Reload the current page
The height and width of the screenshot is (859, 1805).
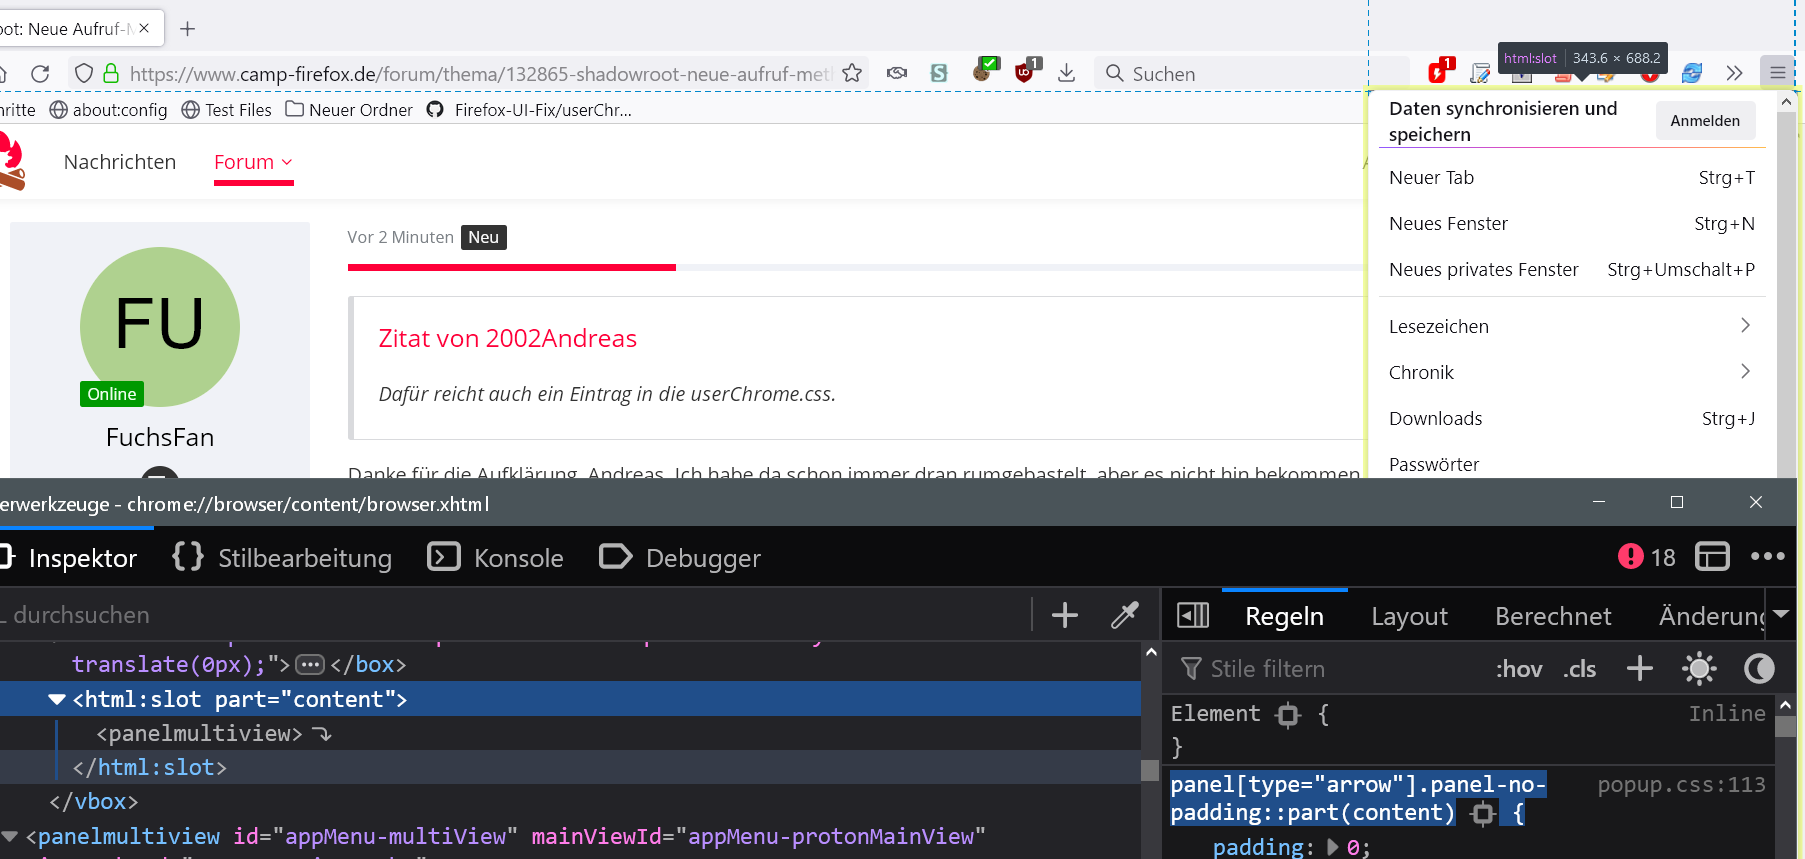40,73
